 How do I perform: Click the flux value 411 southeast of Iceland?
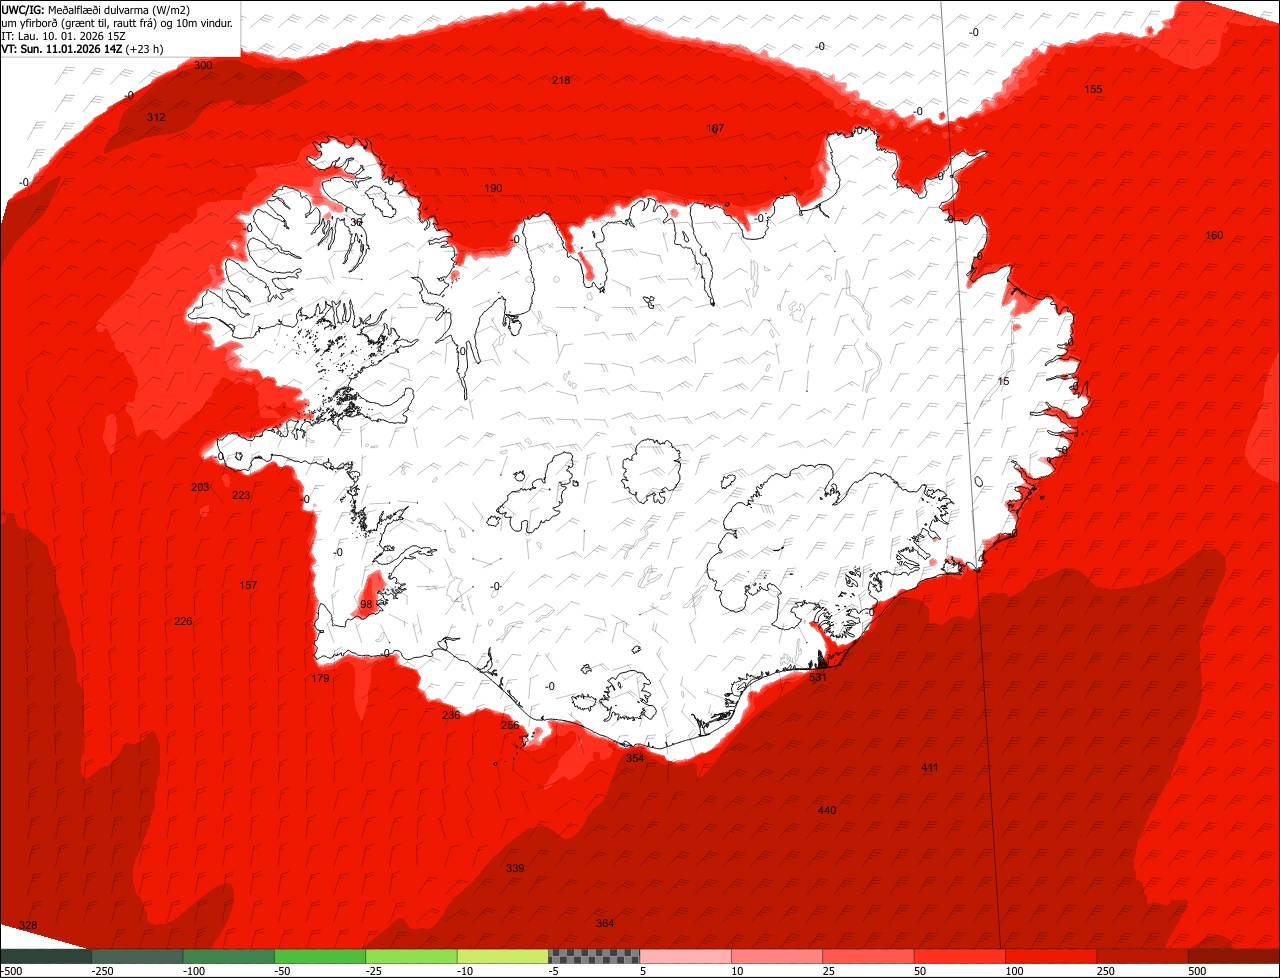[x=930, y=767]
